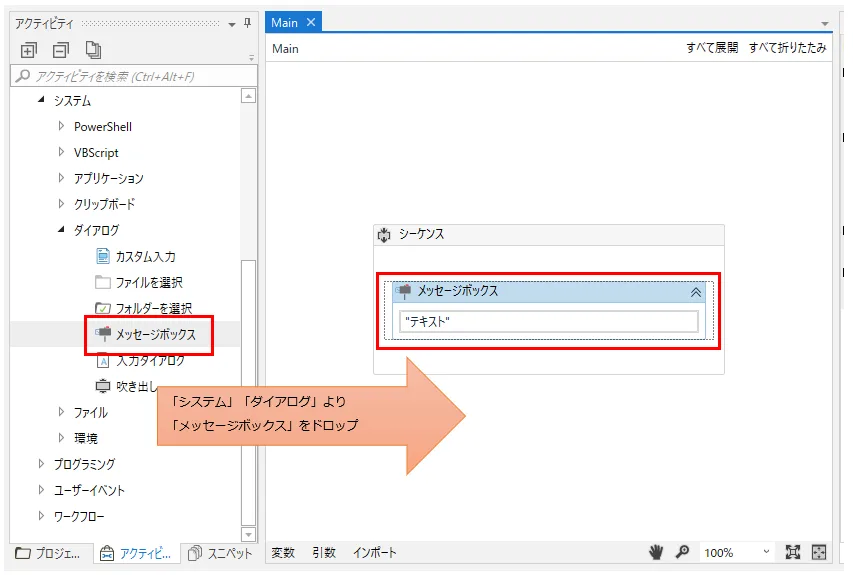Click the カスタム入力 label

point(145,256)
